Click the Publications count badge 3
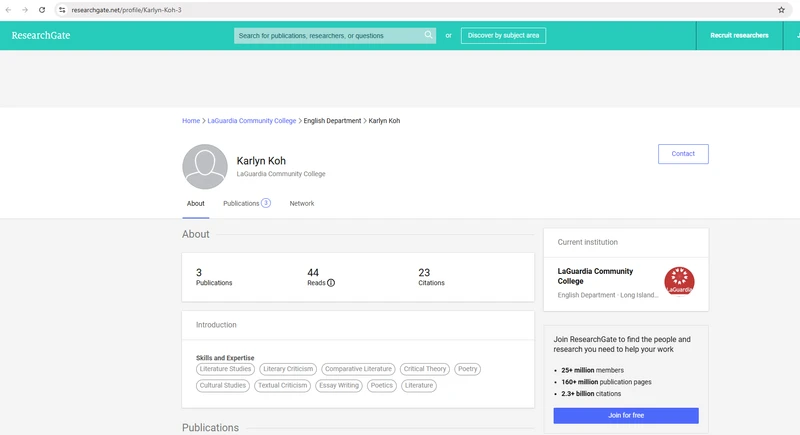 pyautogui.click(x=266, y=203)
